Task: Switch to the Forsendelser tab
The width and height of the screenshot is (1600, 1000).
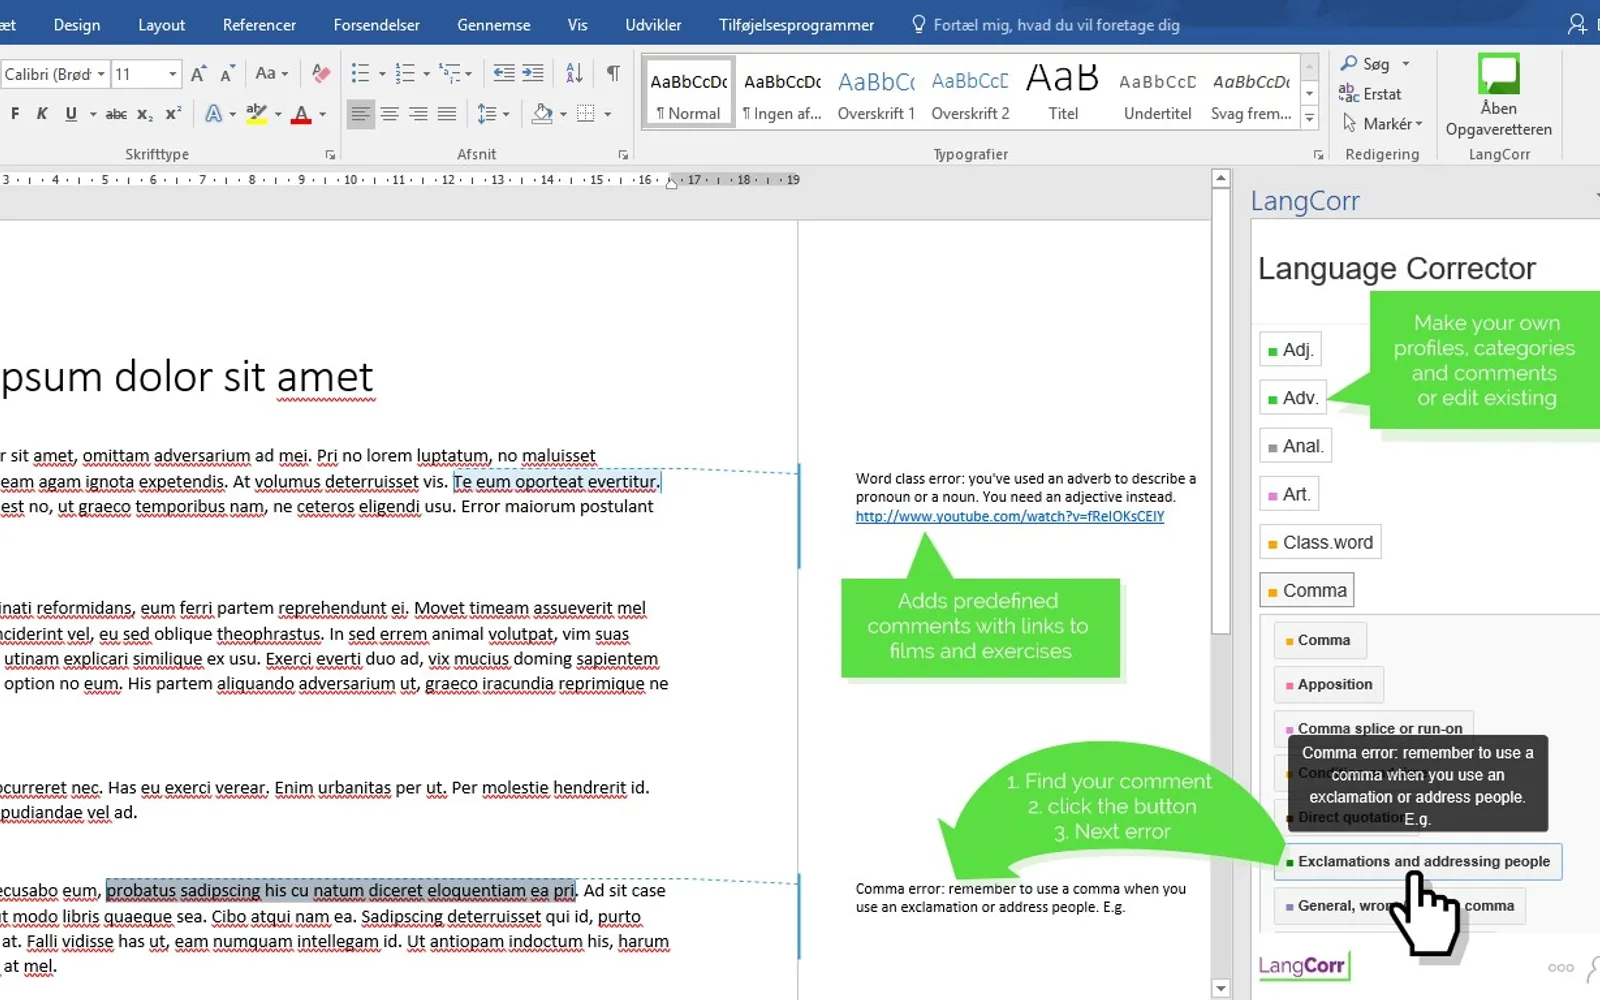Action: pyautogui.click(x=376, y=25)
